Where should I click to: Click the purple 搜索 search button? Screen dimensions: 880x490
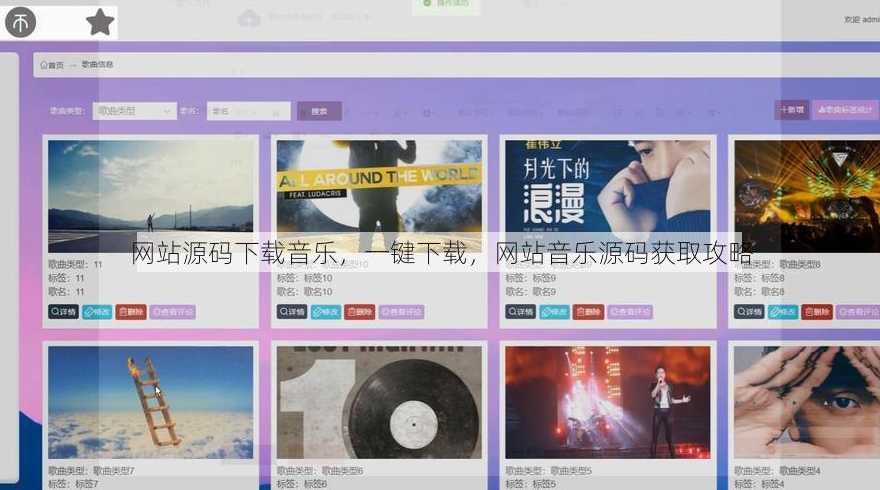coord(319,111)
